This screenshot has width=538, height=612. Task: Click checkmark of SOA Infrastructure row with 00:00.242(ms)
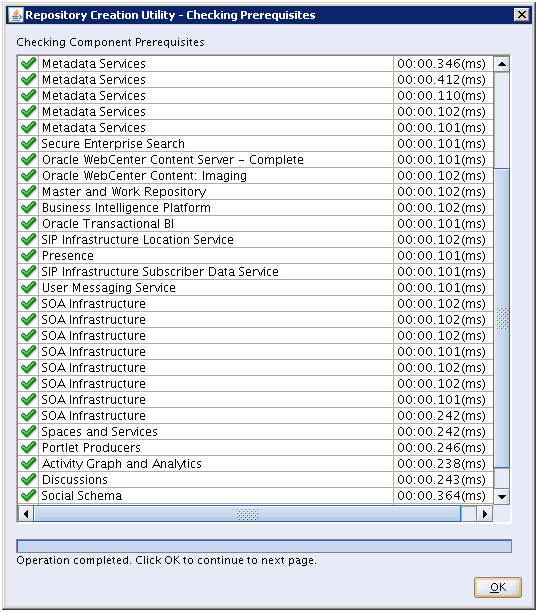click(29, 416)
